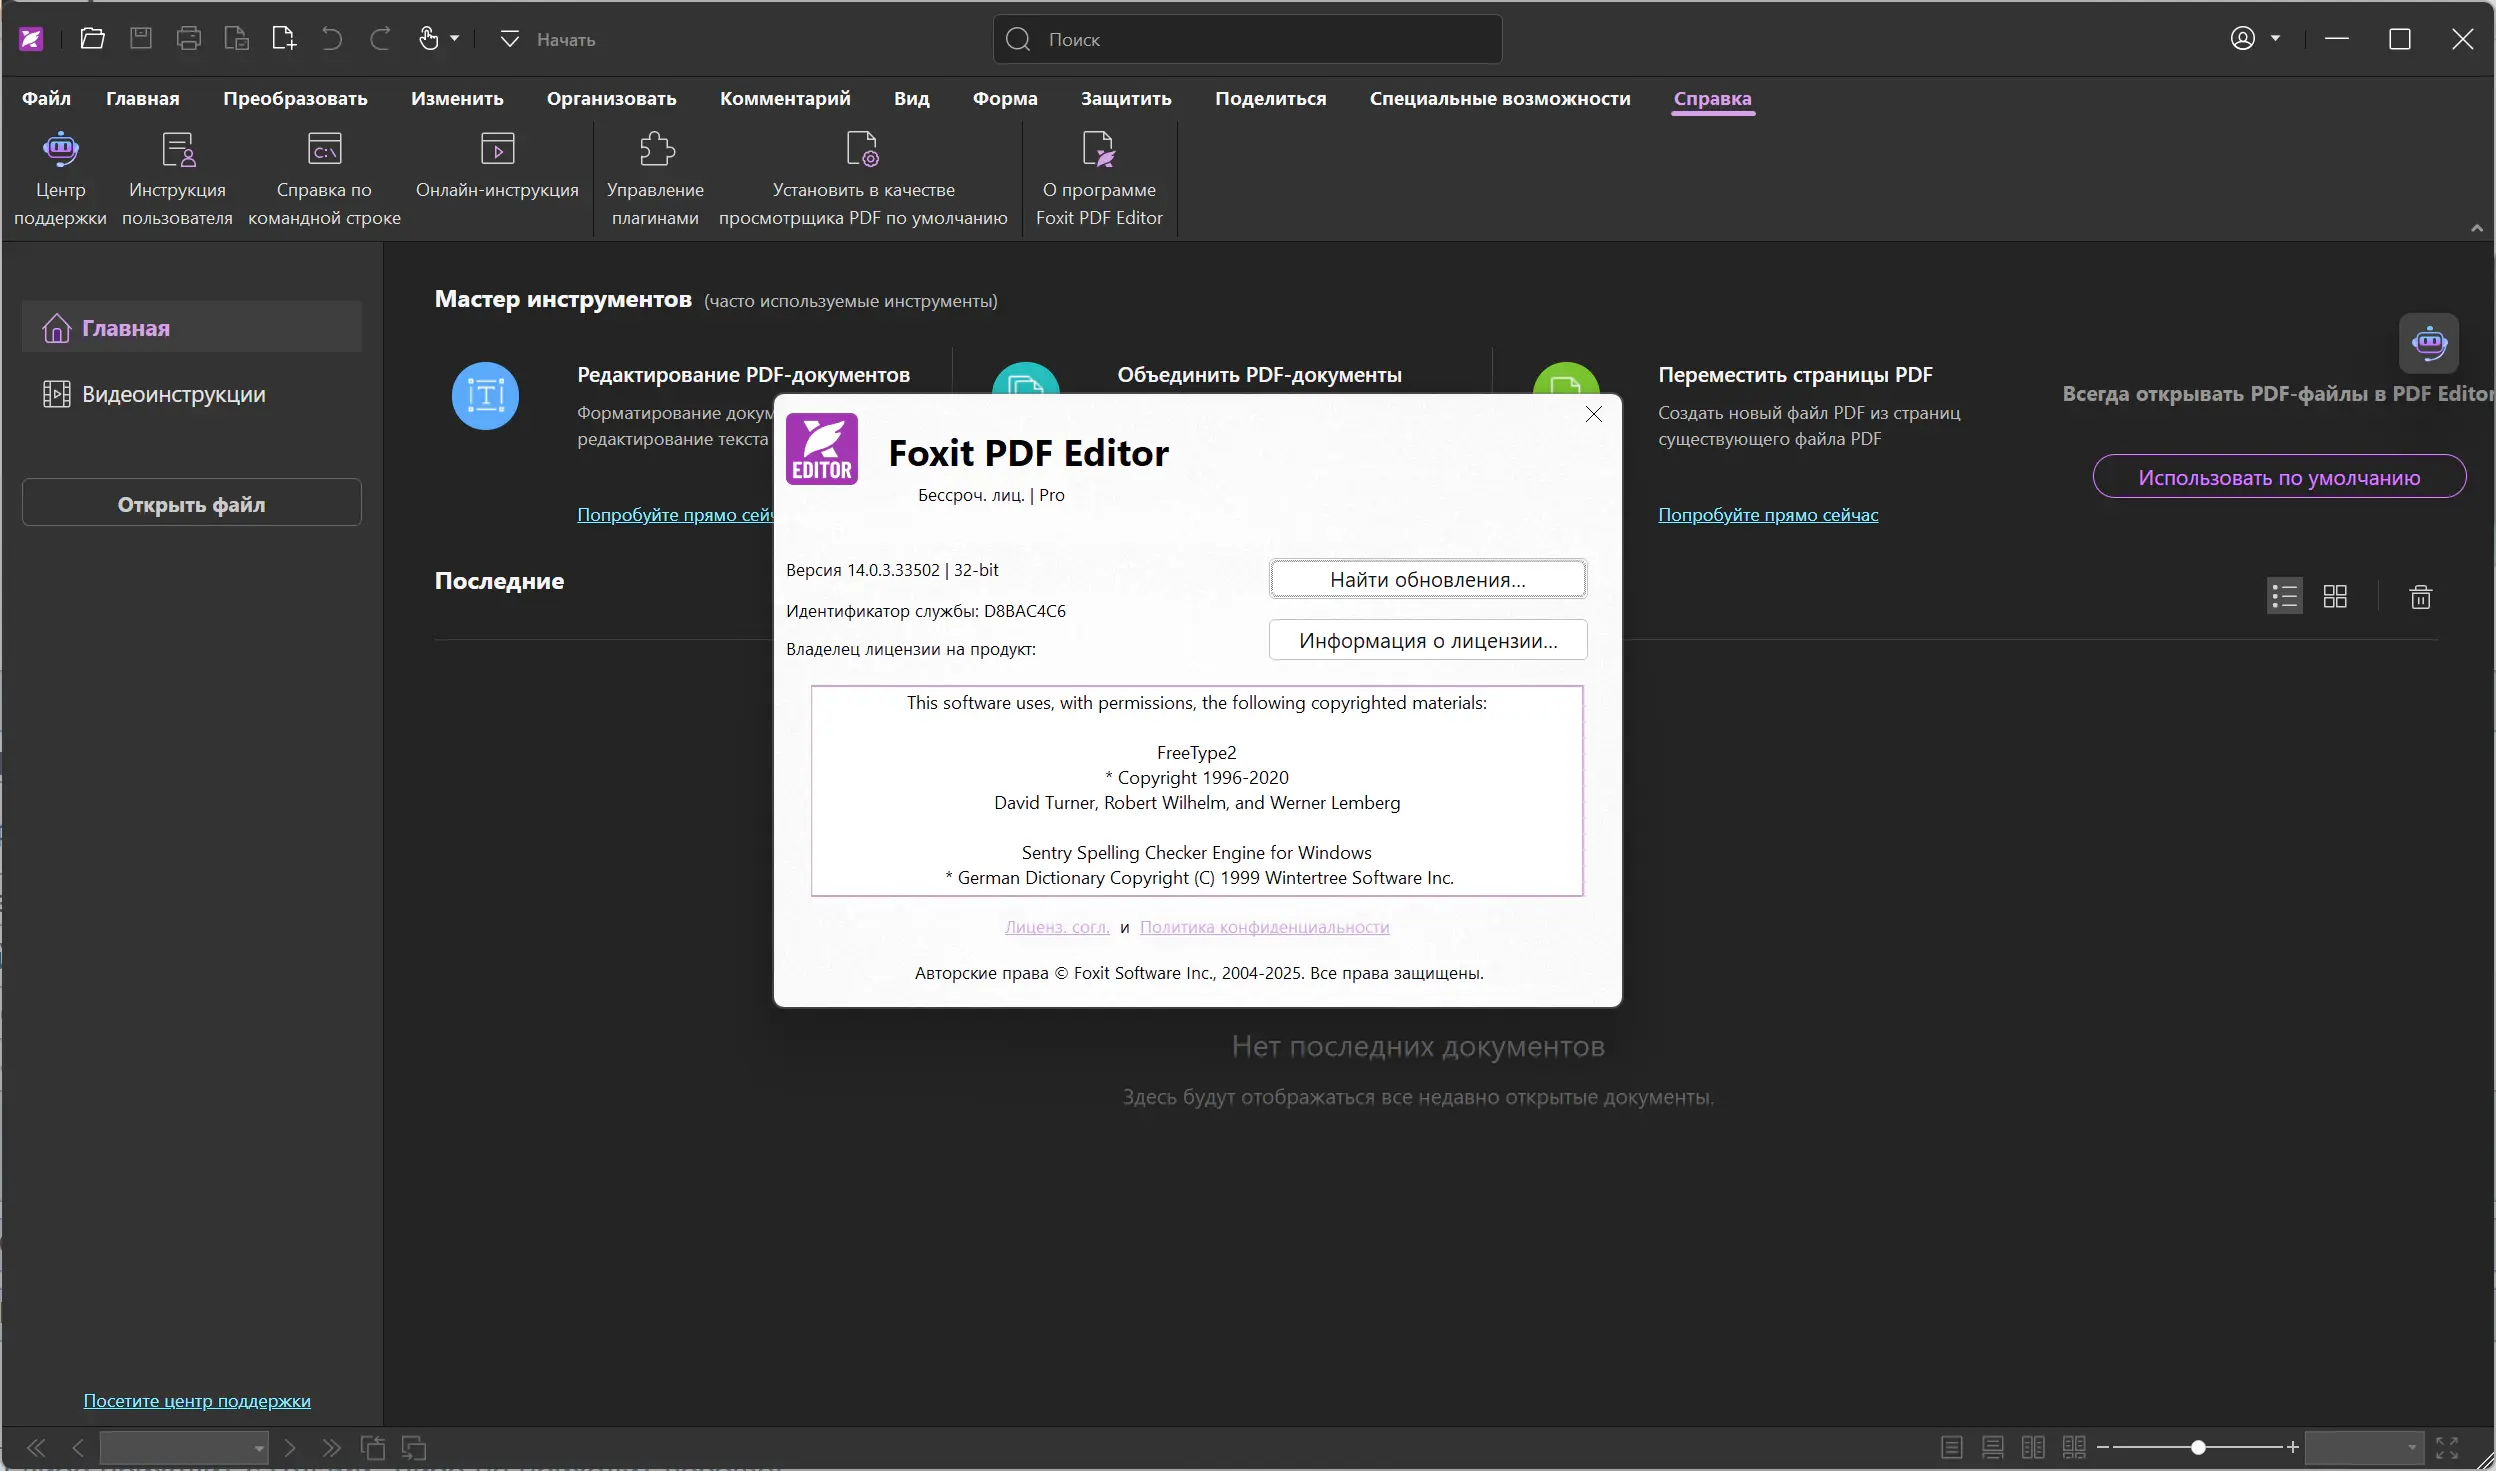Click the AI assistant robot icon on right
Viewport: 2496px width, 1471px height.
point(2428,343)
